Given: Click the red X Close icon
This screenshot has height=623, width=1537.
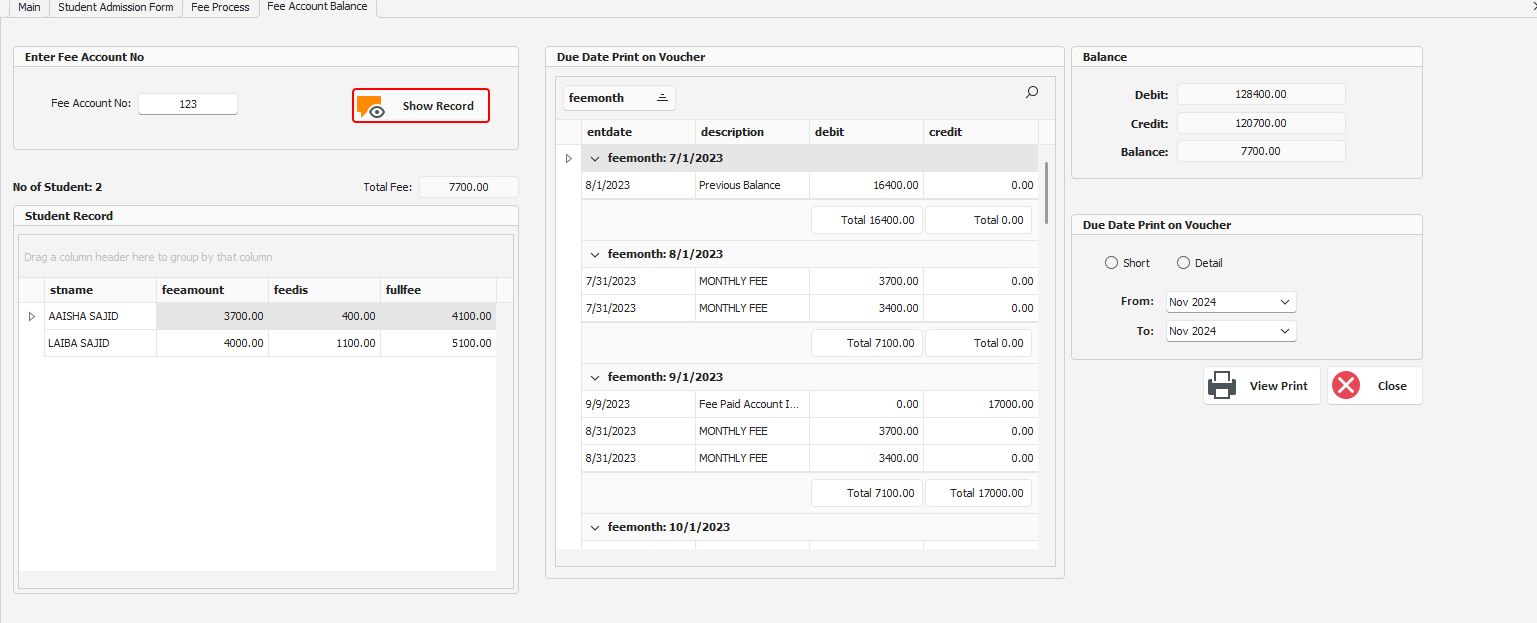Looking at the screenshot, I should [1346, 385].
